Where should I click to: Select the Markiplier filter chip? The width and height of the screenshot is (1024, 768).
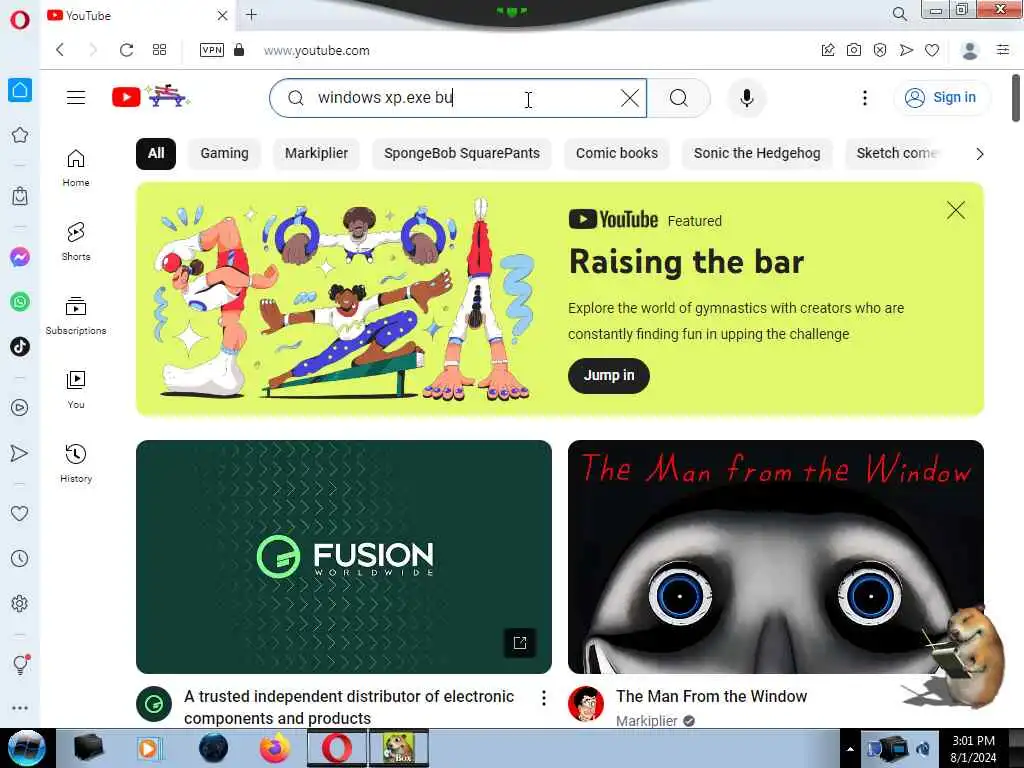pos(316,153)
